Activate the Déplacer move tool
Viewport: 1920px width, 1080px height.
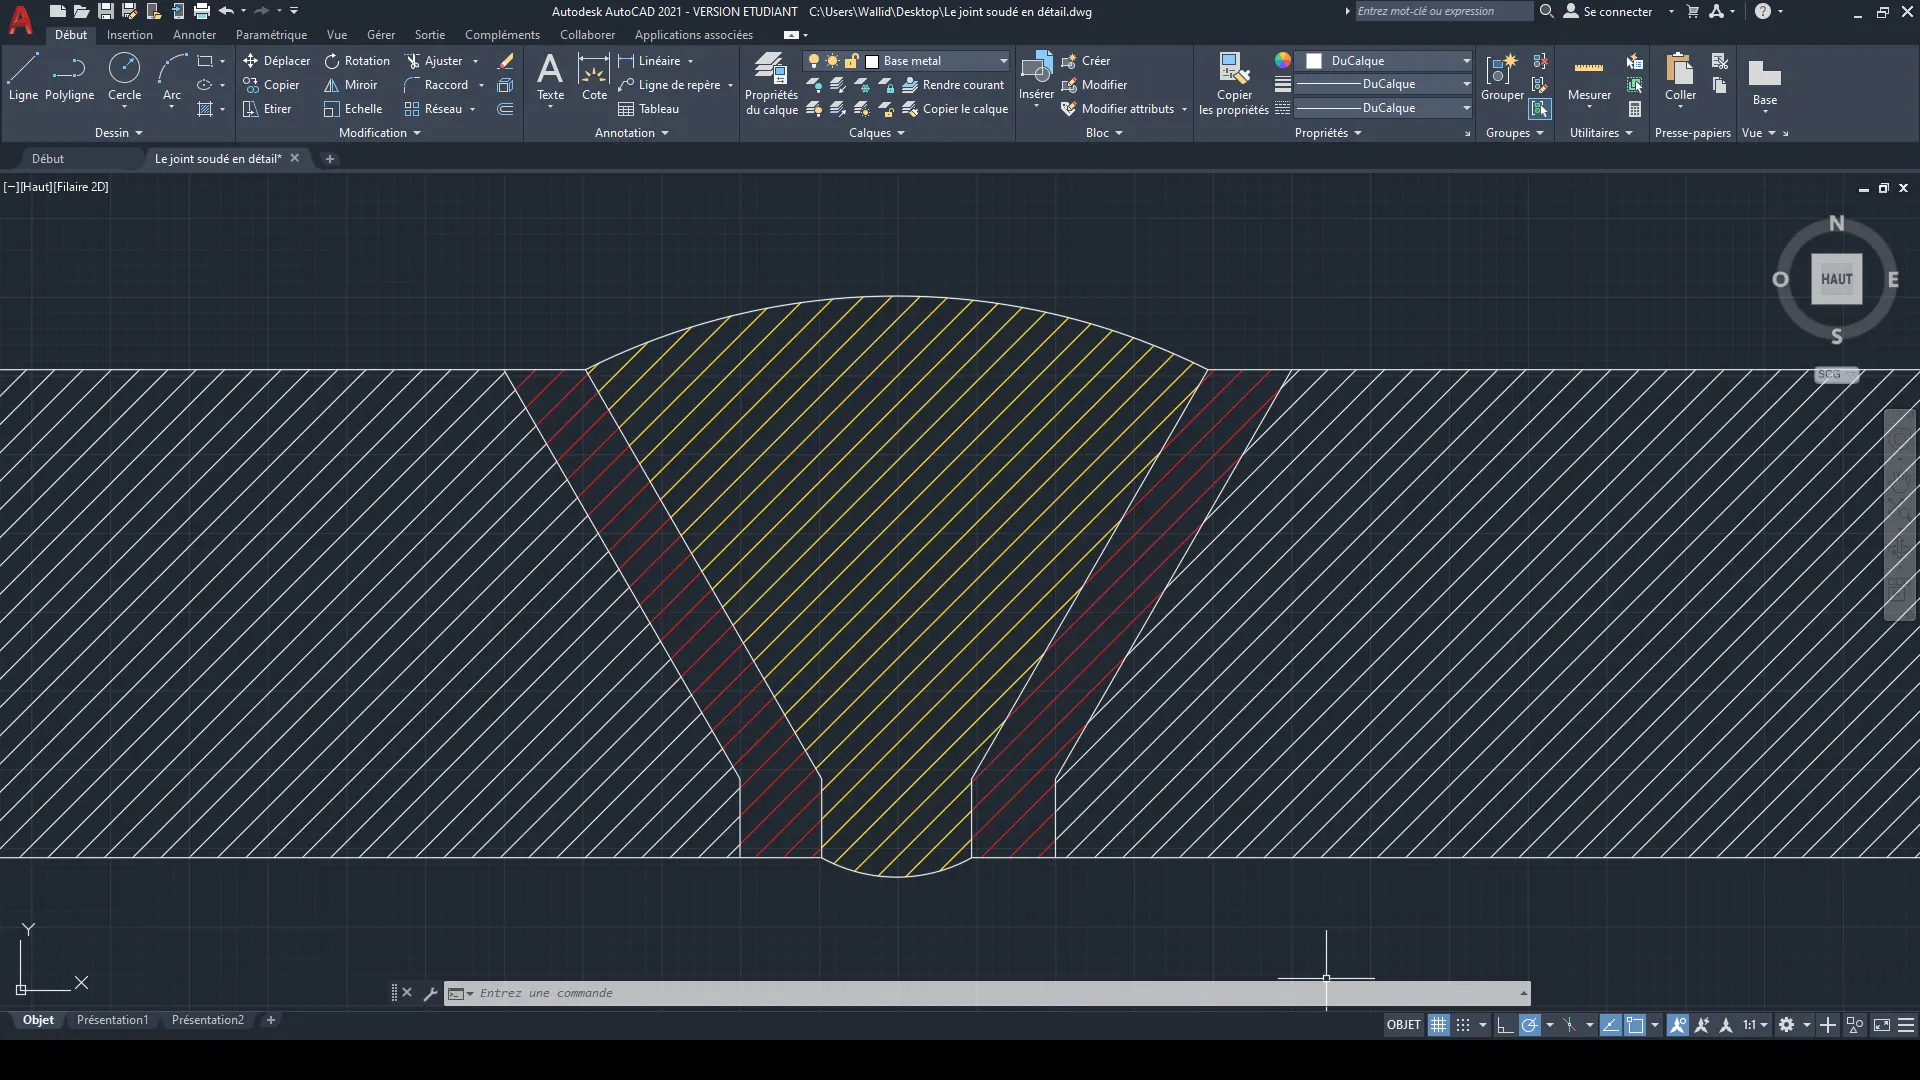coord(276,61)
